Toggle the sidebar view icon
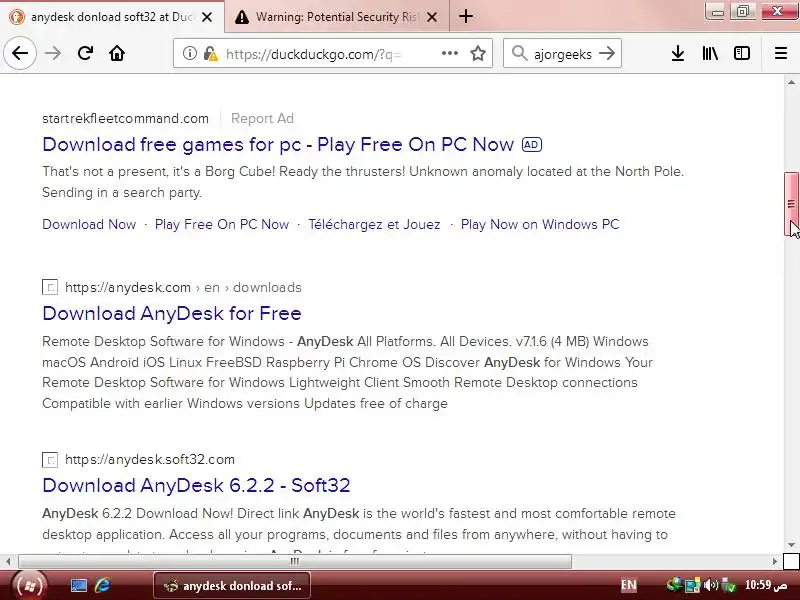The width and height of the screenshot is (800, 600). pyautogui.click(x=742, y=53)
